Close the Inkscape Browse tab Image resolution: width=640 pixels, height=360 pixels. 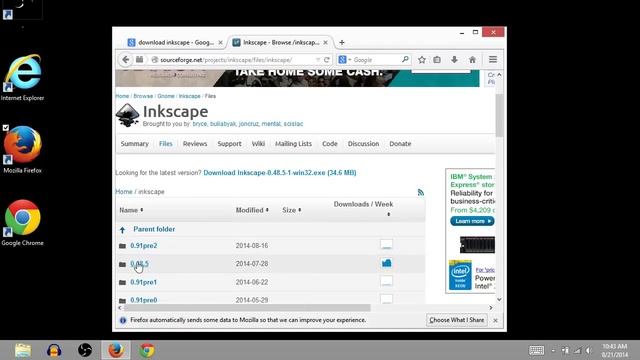pos(325,42)
